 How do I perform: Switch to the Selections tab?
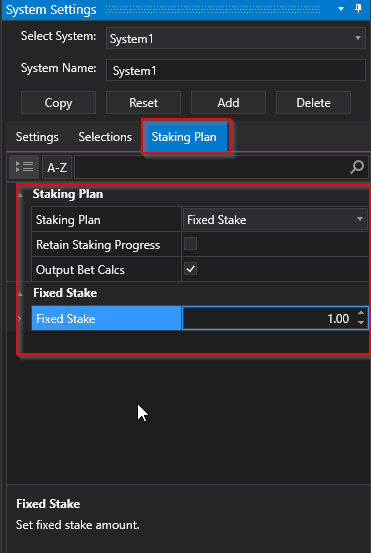(x=105, y=137)
